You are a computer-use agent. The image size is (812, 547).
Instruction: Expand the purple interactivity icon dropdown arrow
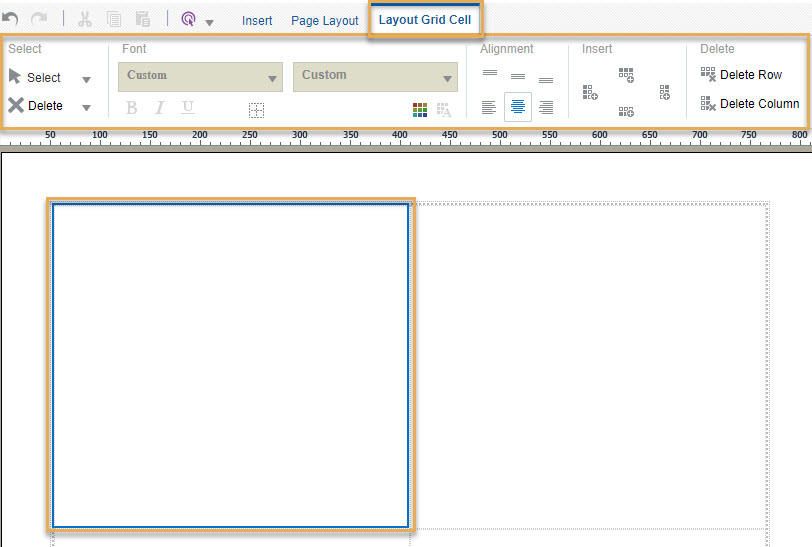click(209, 23)
